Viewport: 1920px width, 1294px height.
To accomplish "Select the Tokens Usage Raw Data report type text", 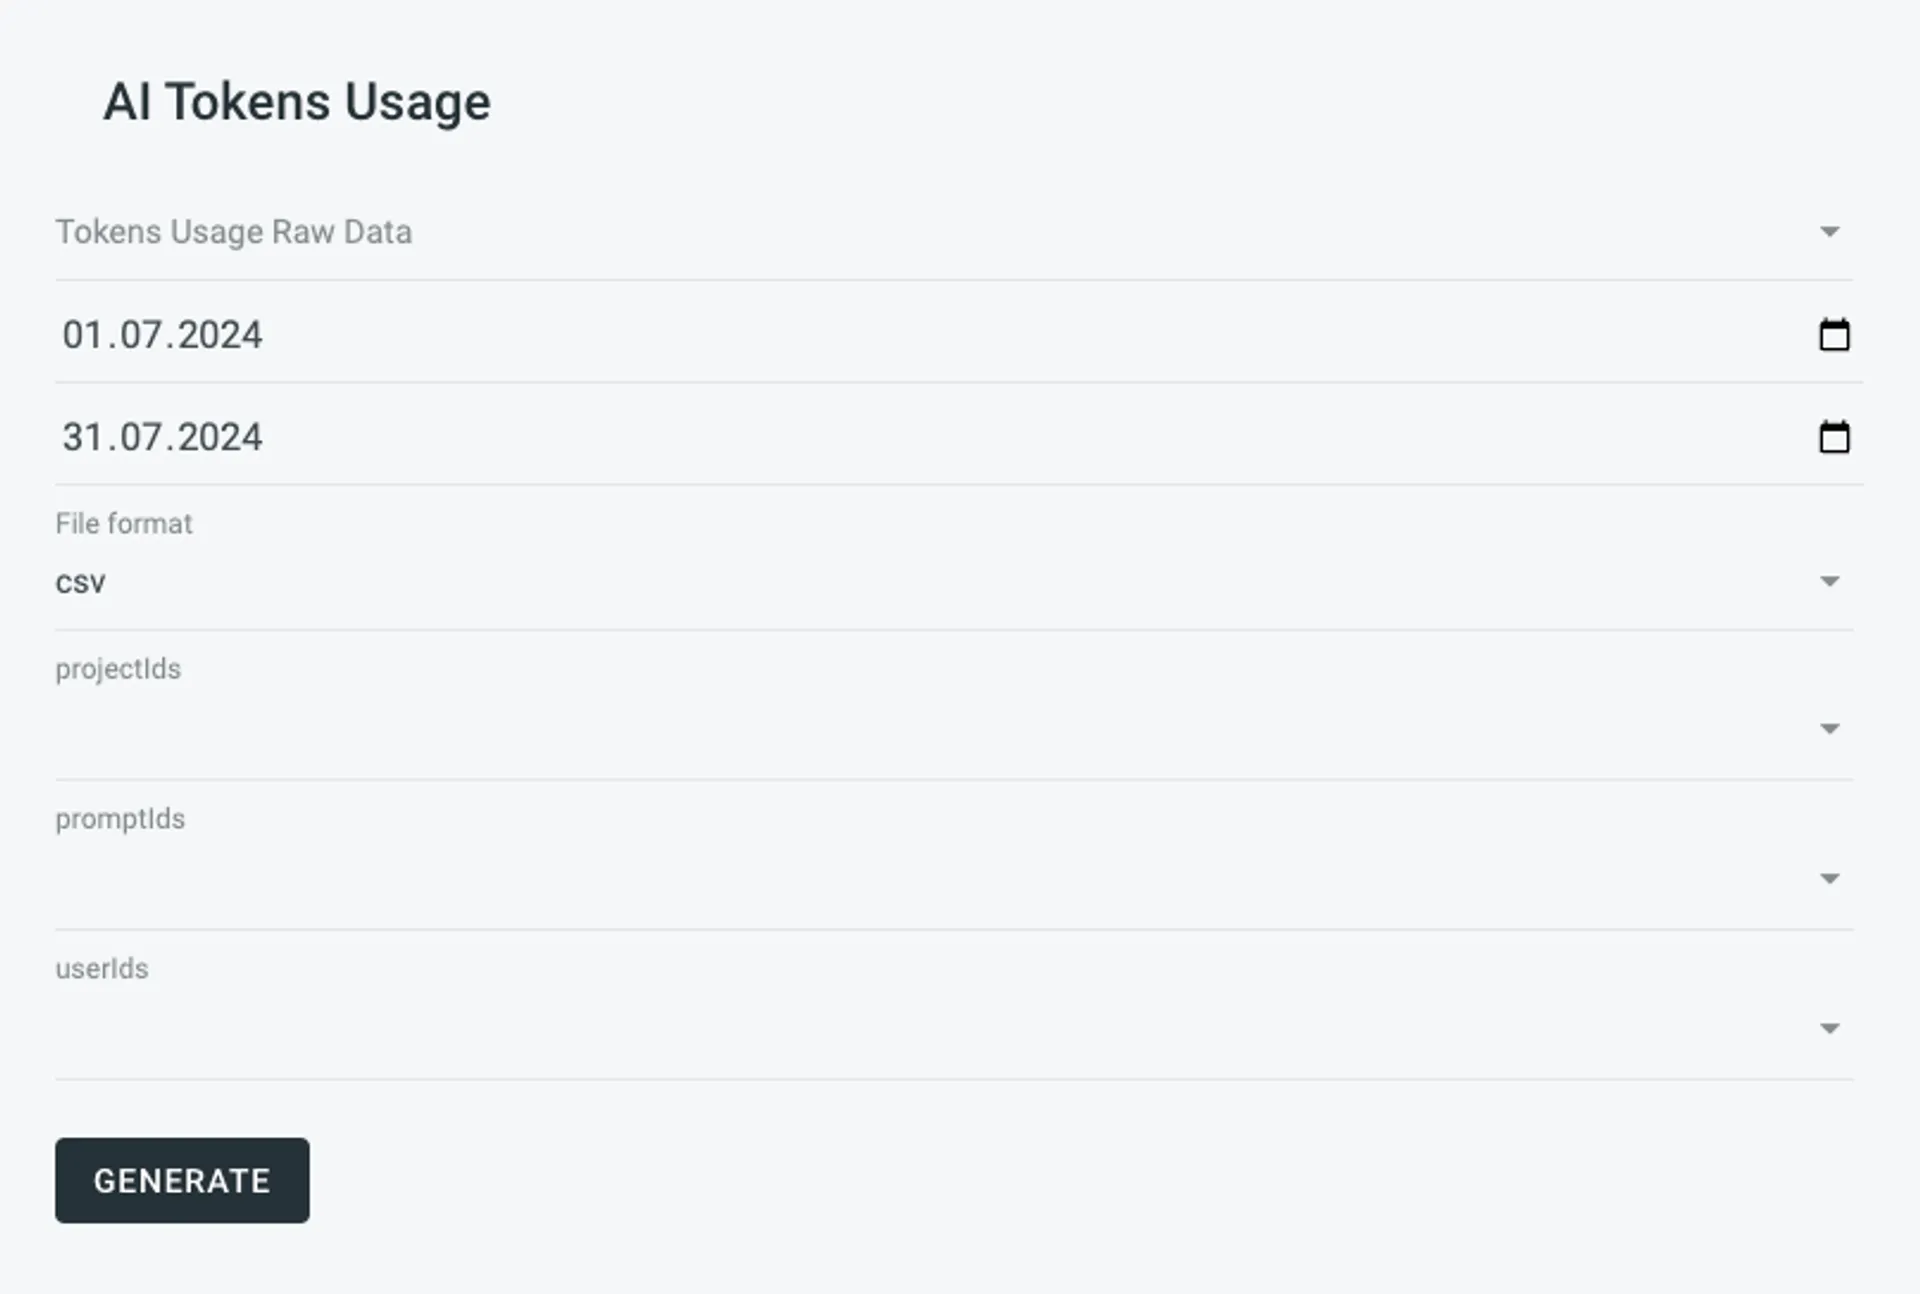I will click(x=233, y=232).
